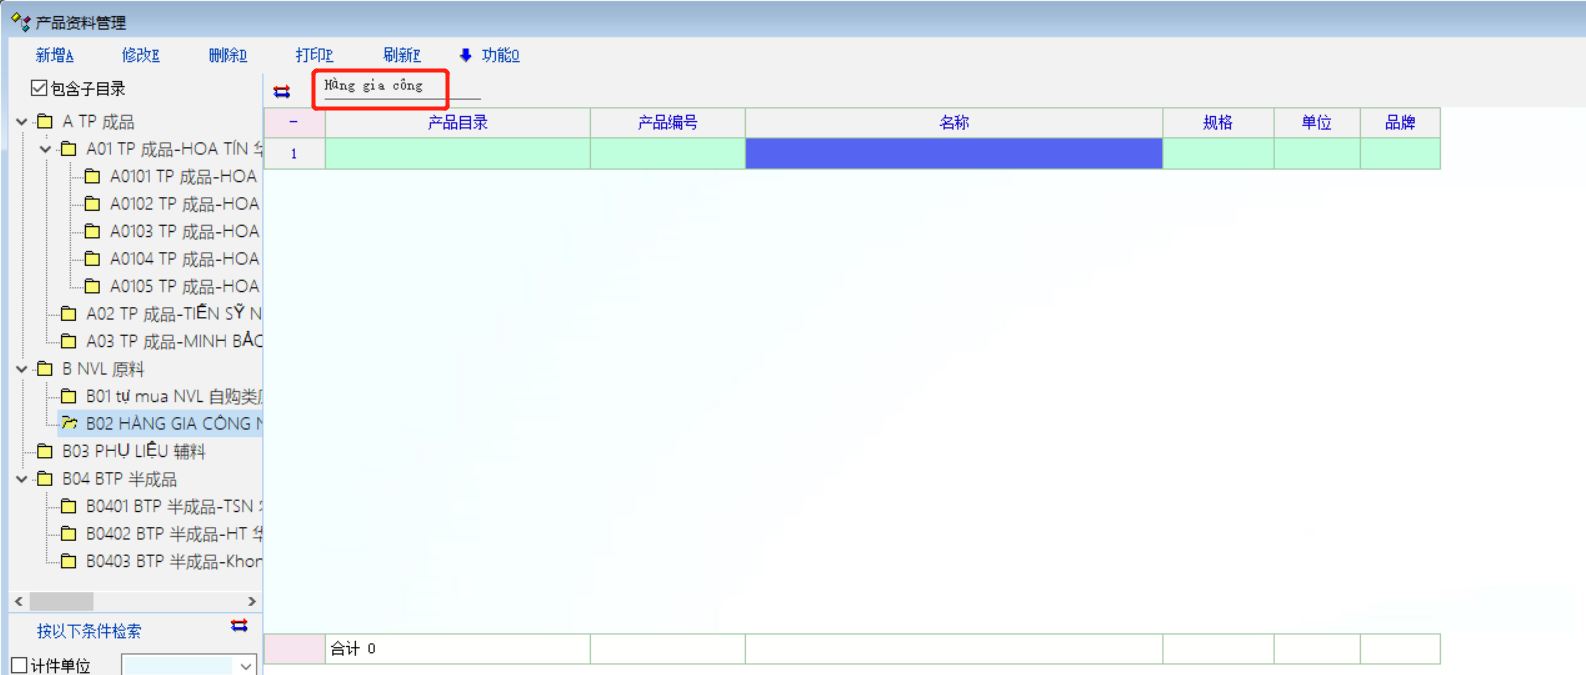Click the A0101 TP 成品 folder icon
The image size is (1586, 675).
92,176
